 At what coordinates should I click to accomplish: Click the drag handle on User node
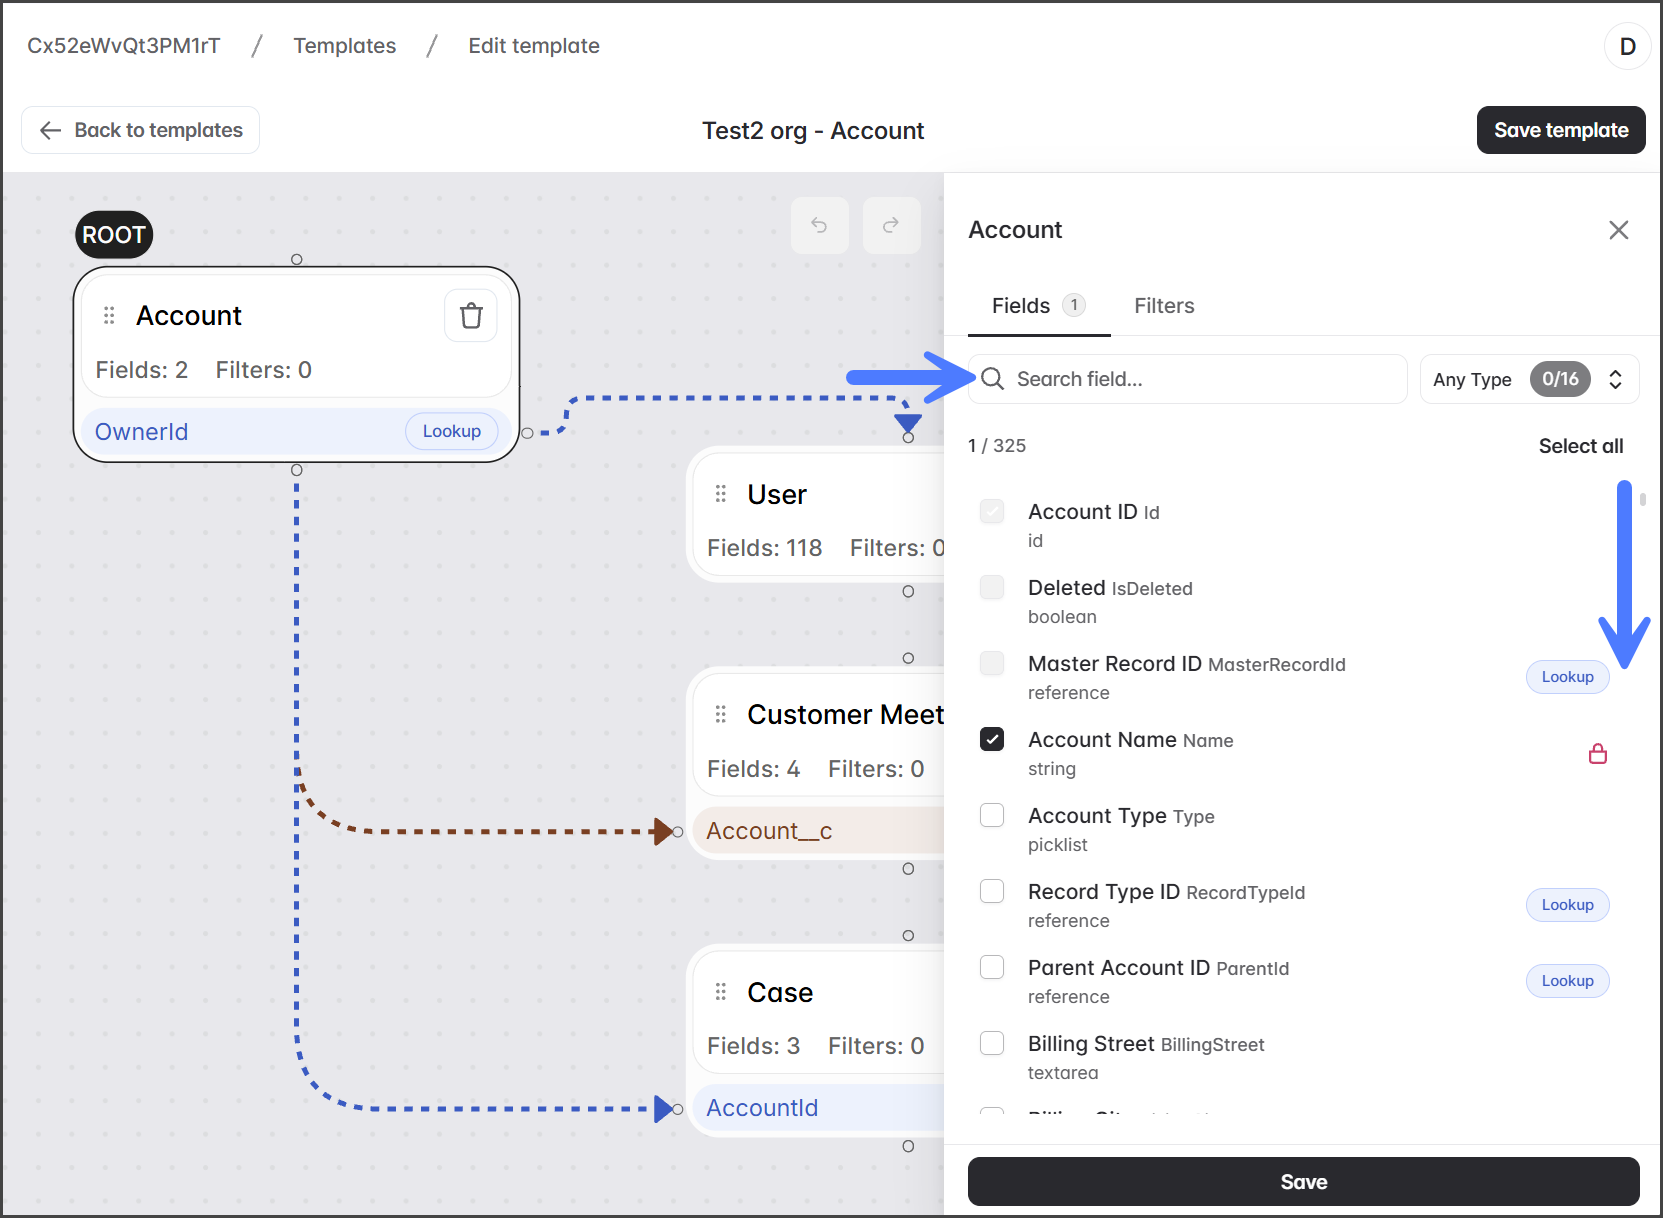720,494
